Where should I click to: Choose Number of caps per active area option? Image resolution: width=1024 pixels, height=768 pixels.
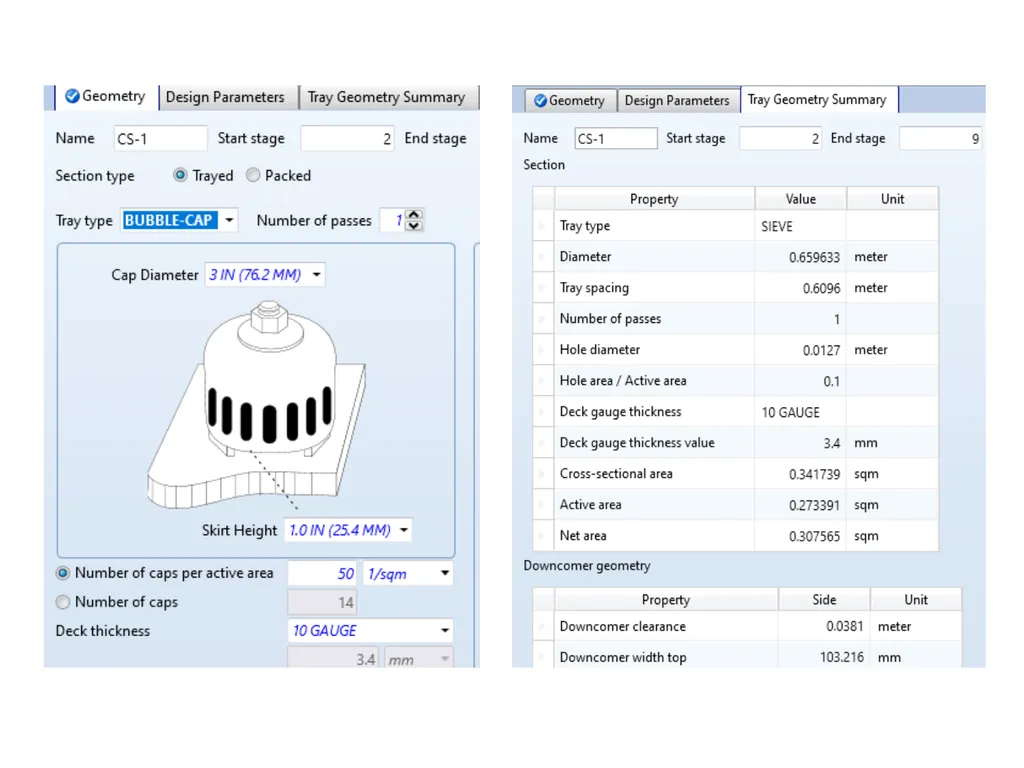(x=63, y=573)
